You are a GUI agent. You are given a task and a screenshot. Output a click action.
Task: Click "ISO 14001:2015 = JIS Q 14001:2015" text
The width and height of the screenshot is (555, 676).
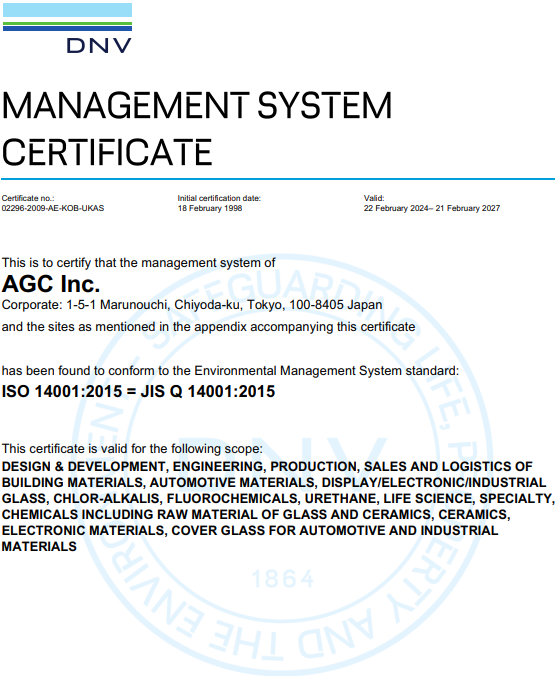(x=138, y=391)
